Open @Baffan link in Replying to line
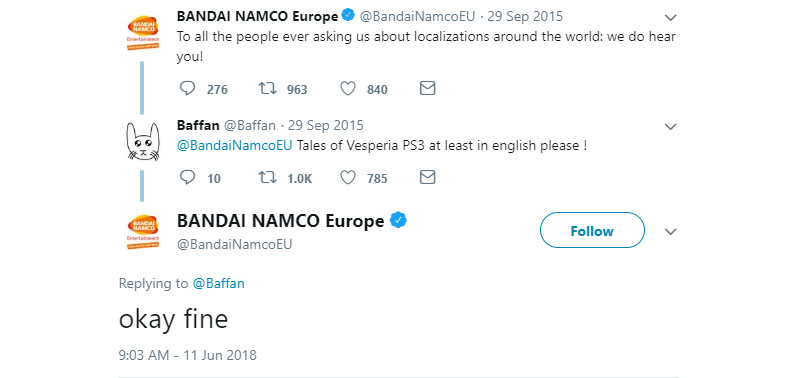Screen dimensions: 800x378 (218, 284)
